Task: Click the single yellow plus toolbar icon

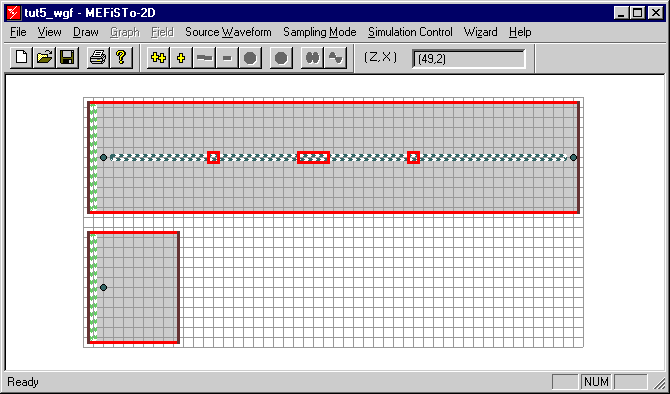Action: [x=181, y=58]
